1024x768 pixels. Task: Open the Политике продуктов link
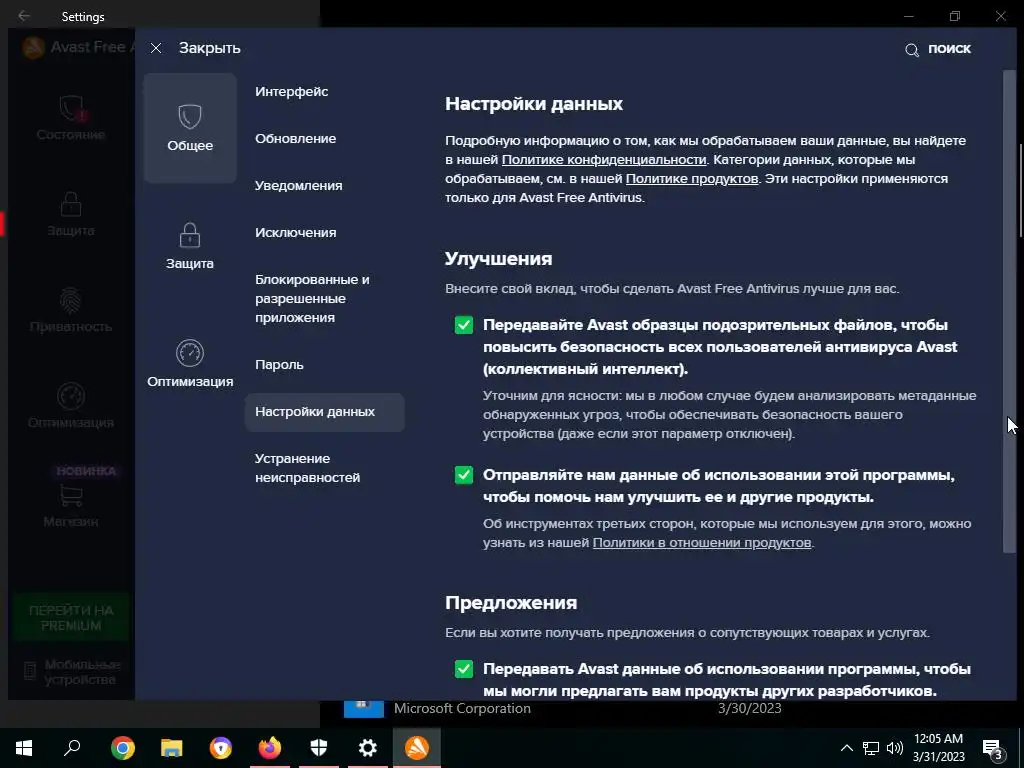coord(692,178)
